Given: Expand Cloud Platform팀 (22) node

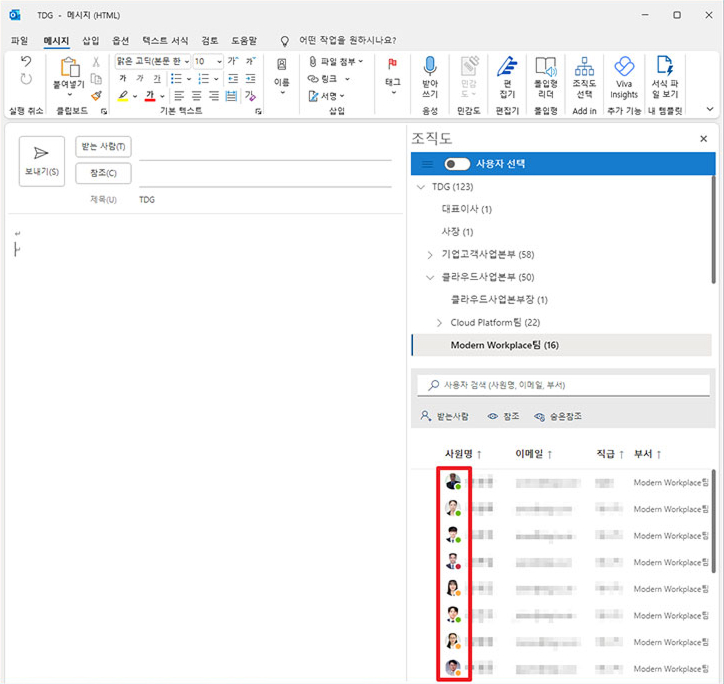Looking at the screenshot, I should (x=439, y=322).
